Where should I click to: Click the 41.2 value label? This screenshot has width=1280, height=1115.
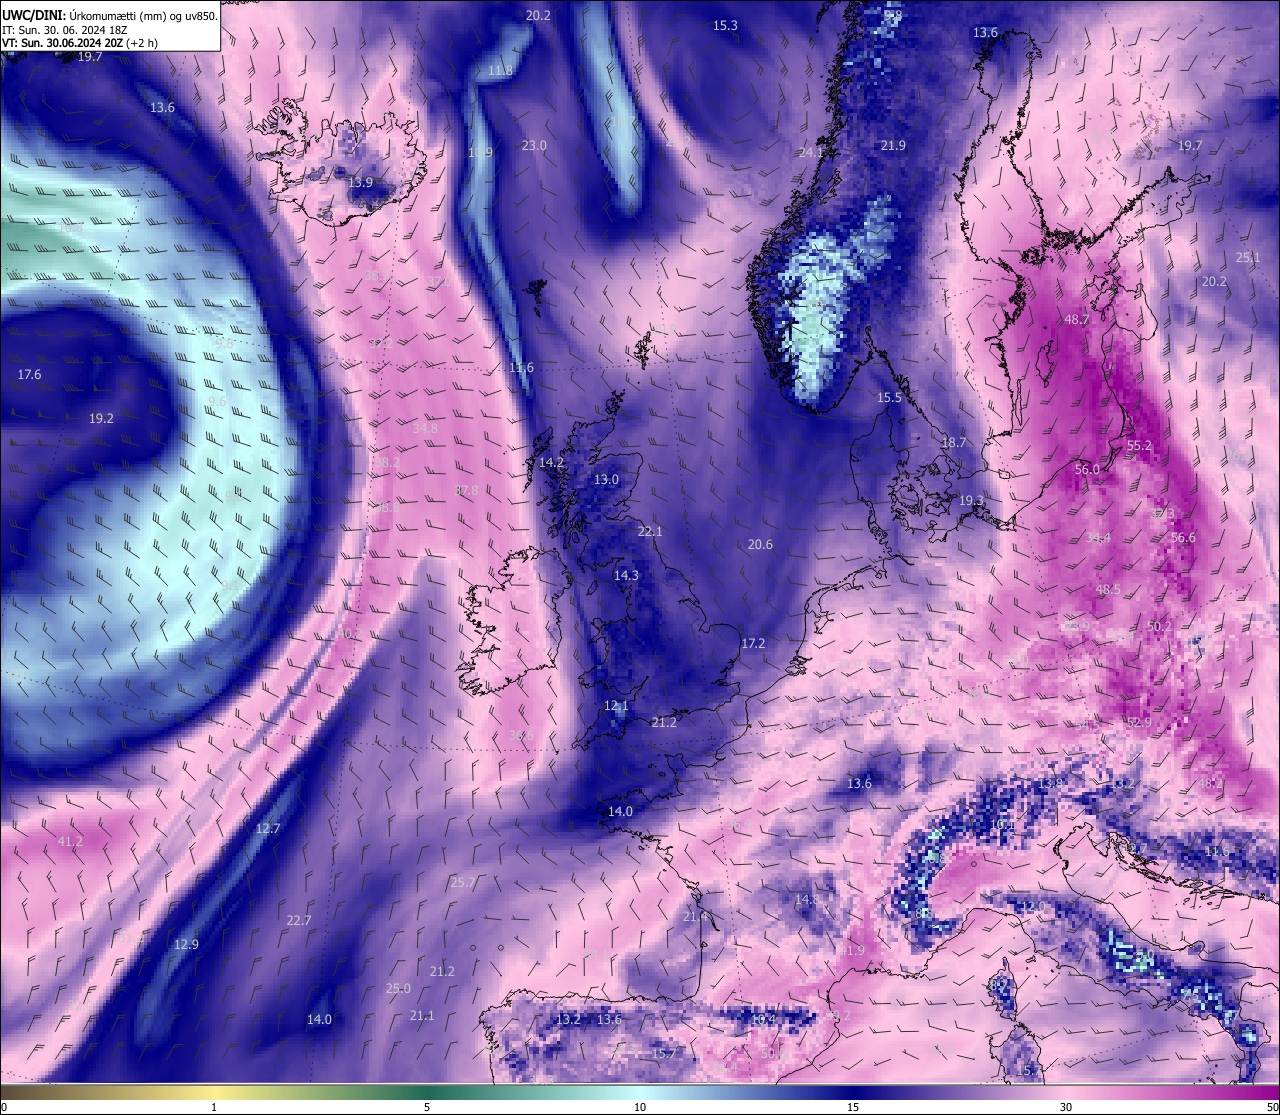coord(70,841)
